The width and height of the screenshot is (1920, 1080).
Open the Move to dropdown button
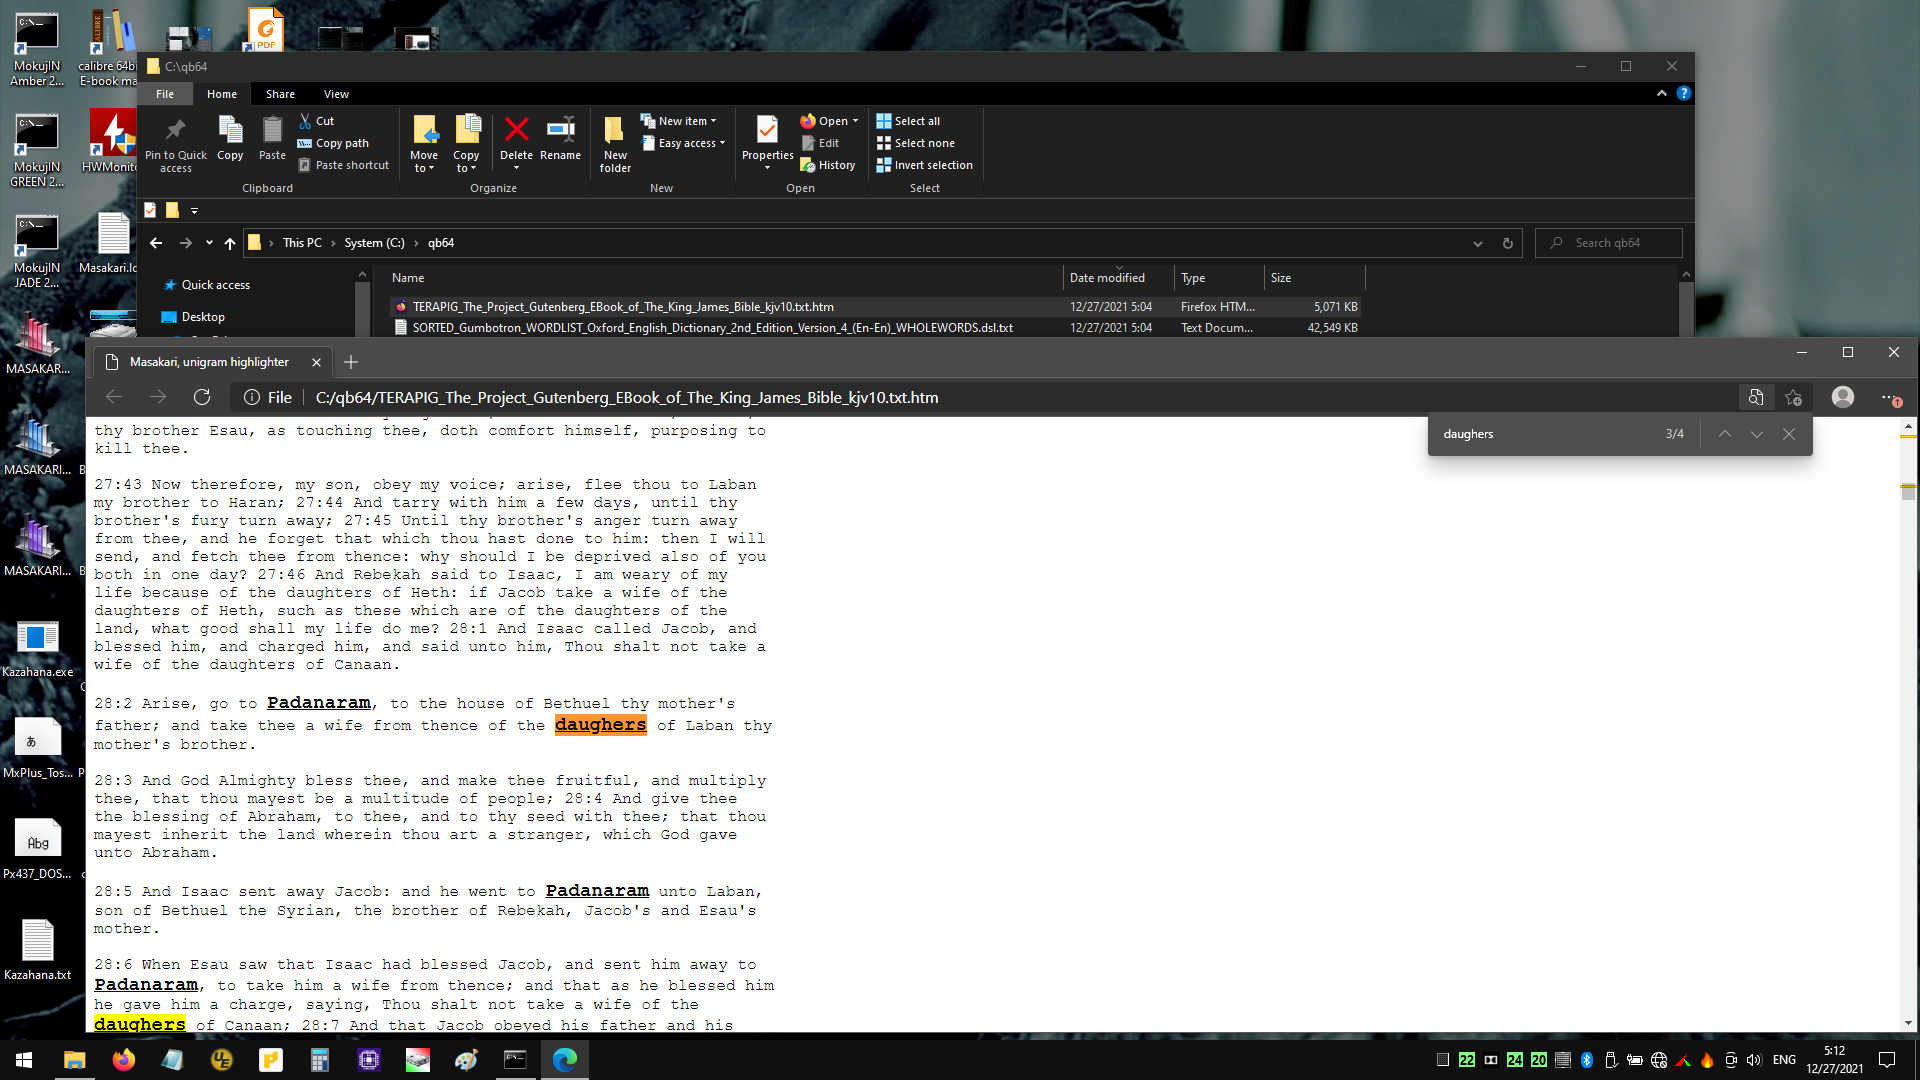(x=424, y=144)
